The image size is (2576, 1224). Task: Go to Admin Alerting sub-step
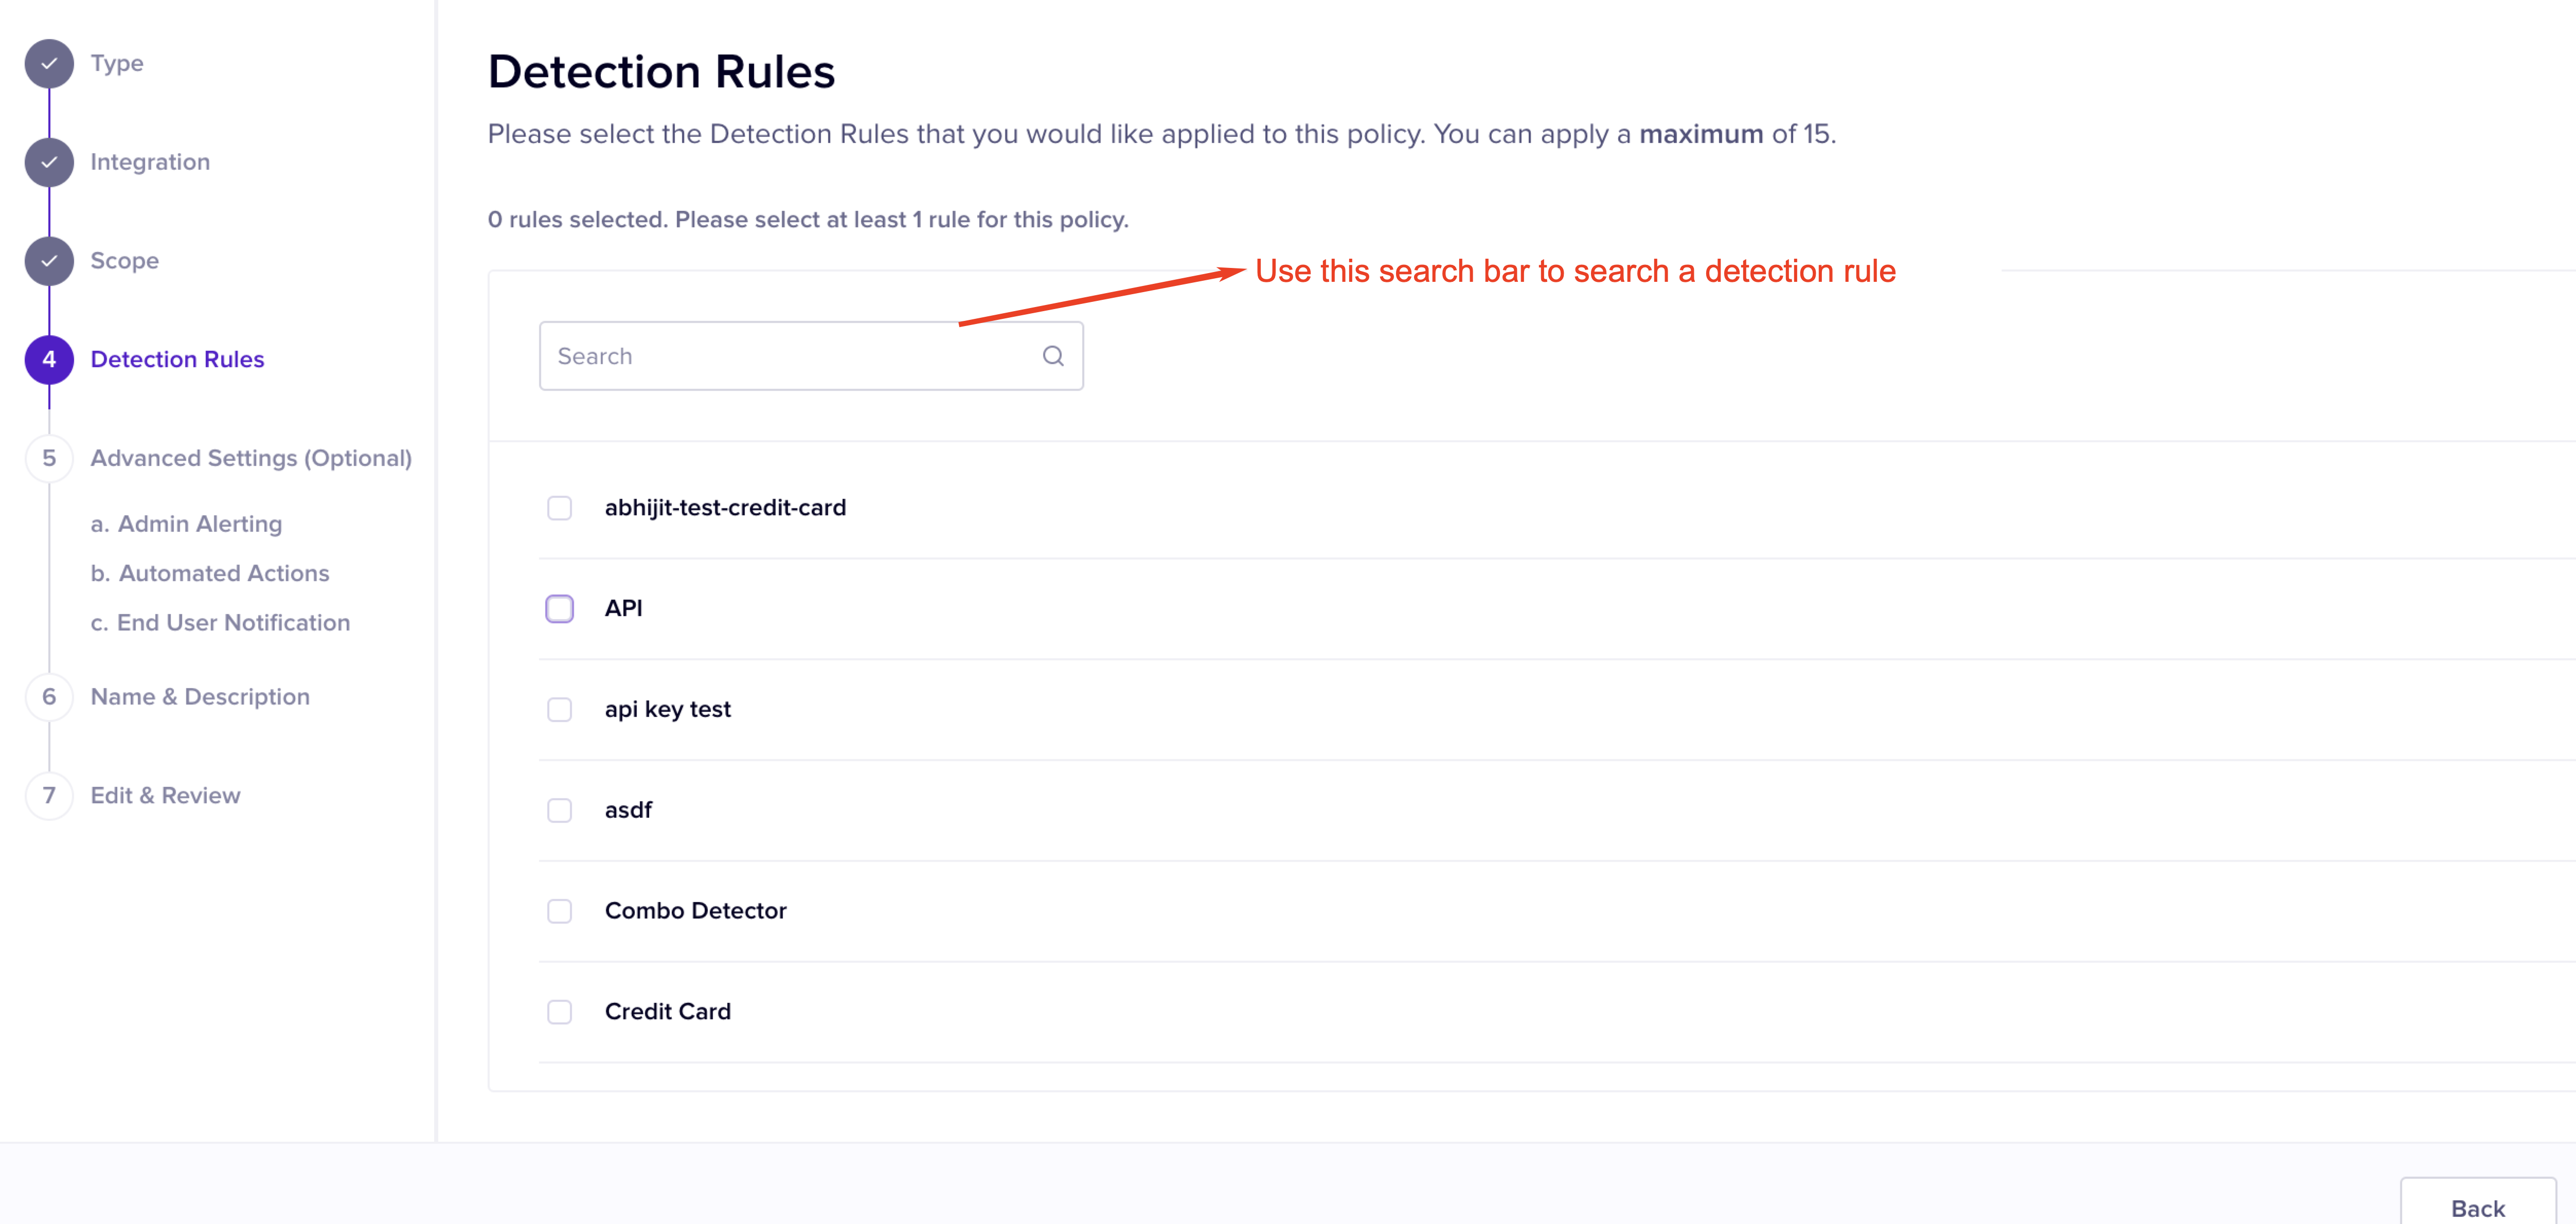(186, 524)
